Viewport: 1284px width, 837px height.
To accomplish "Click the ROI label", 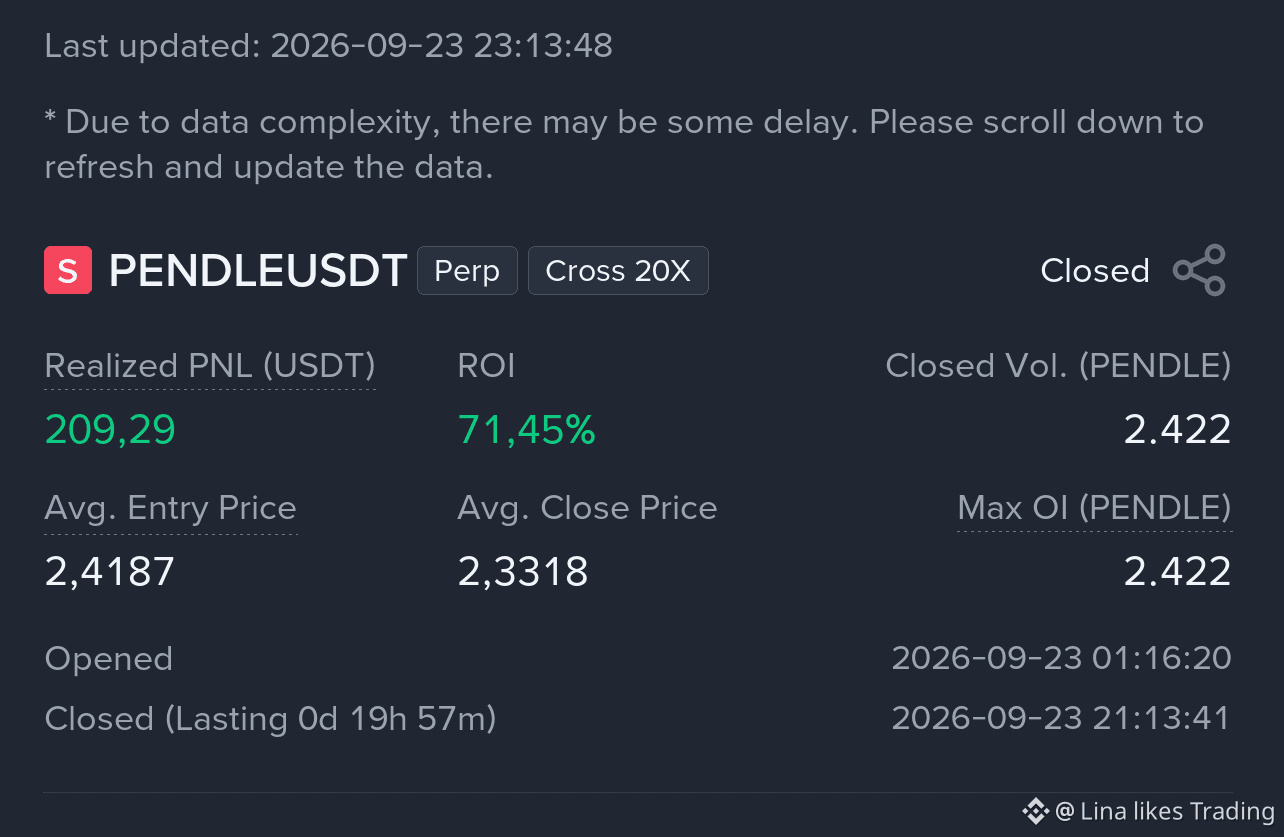I will [487, 366].
